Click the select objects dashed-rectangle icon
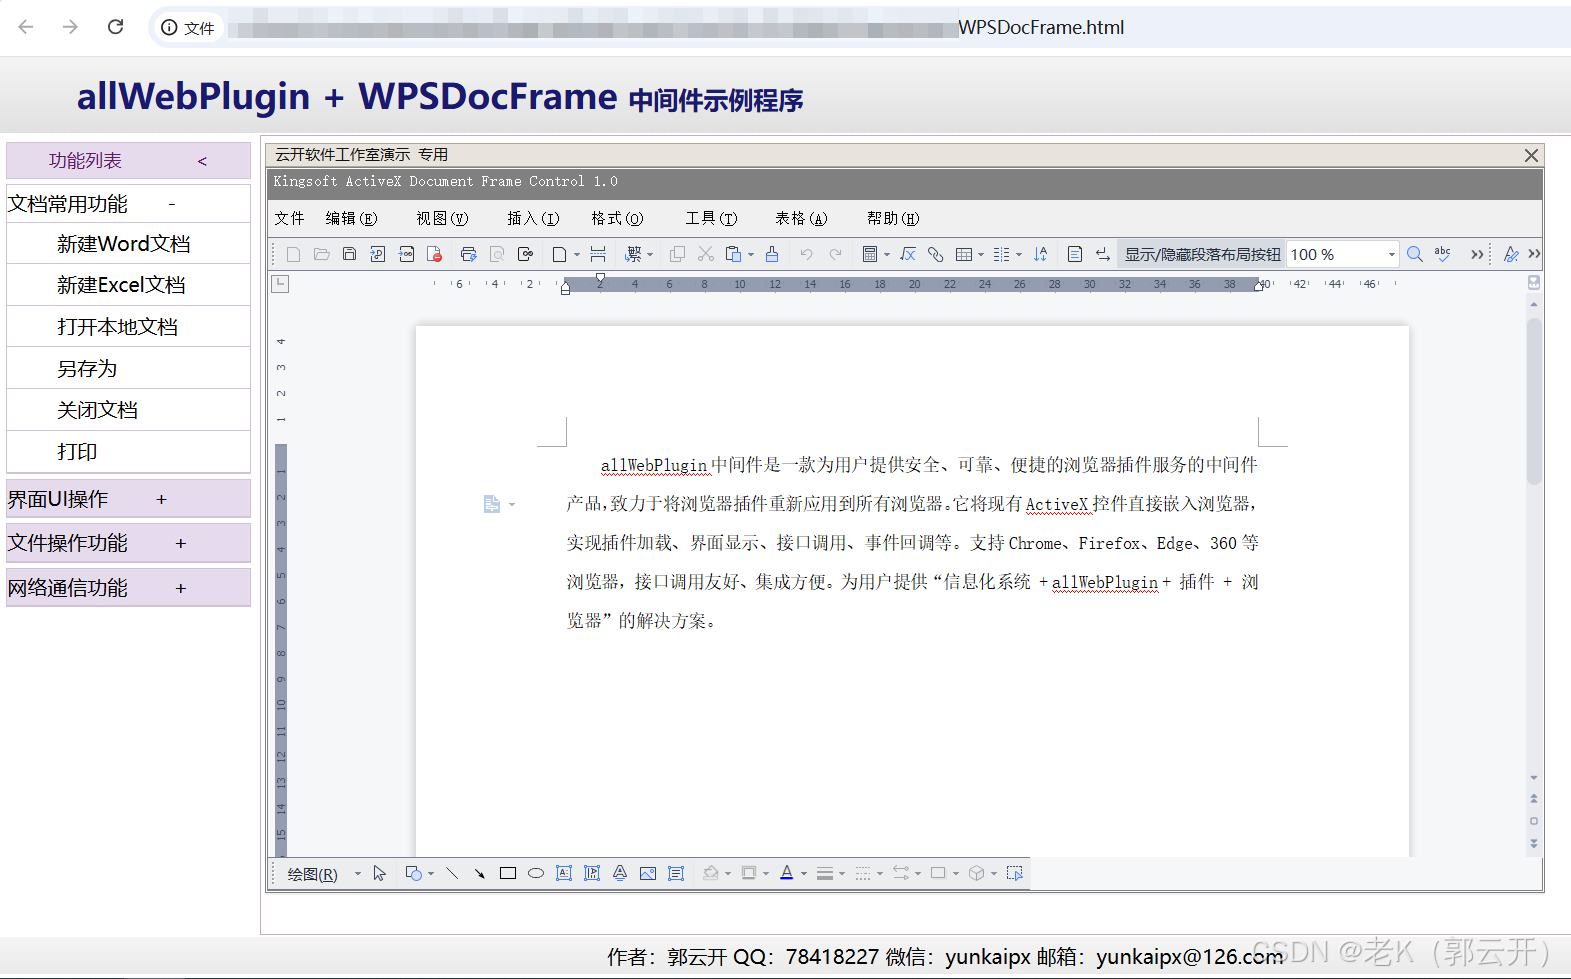 tap(1014, 873)
